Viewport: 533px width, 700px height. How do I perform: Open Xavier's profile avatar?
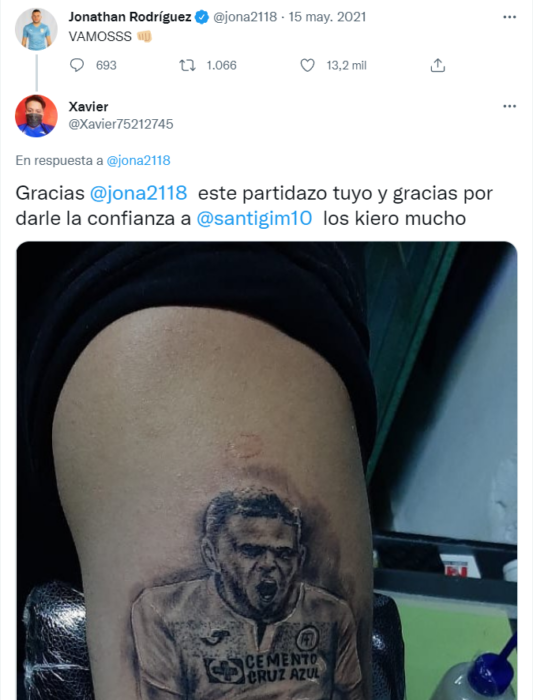(36, 116)
